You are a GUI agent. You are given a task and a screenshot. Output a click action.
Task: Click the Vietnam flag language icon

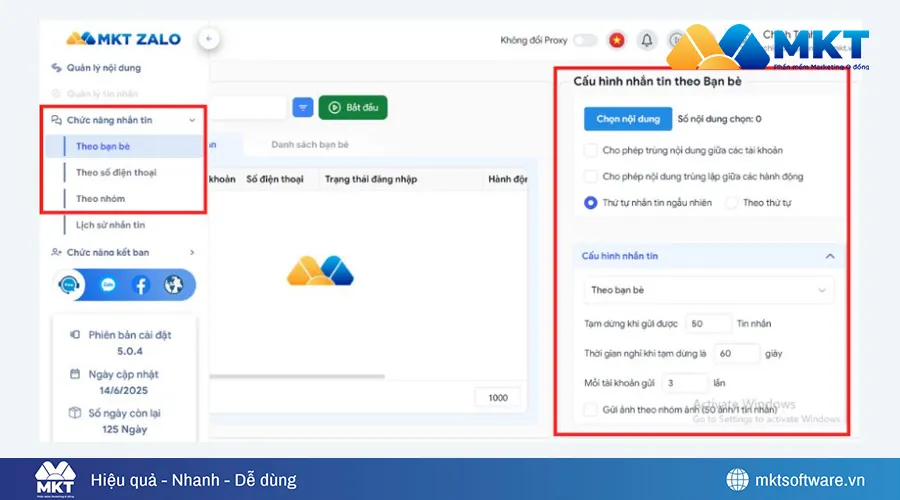[617, 40]
